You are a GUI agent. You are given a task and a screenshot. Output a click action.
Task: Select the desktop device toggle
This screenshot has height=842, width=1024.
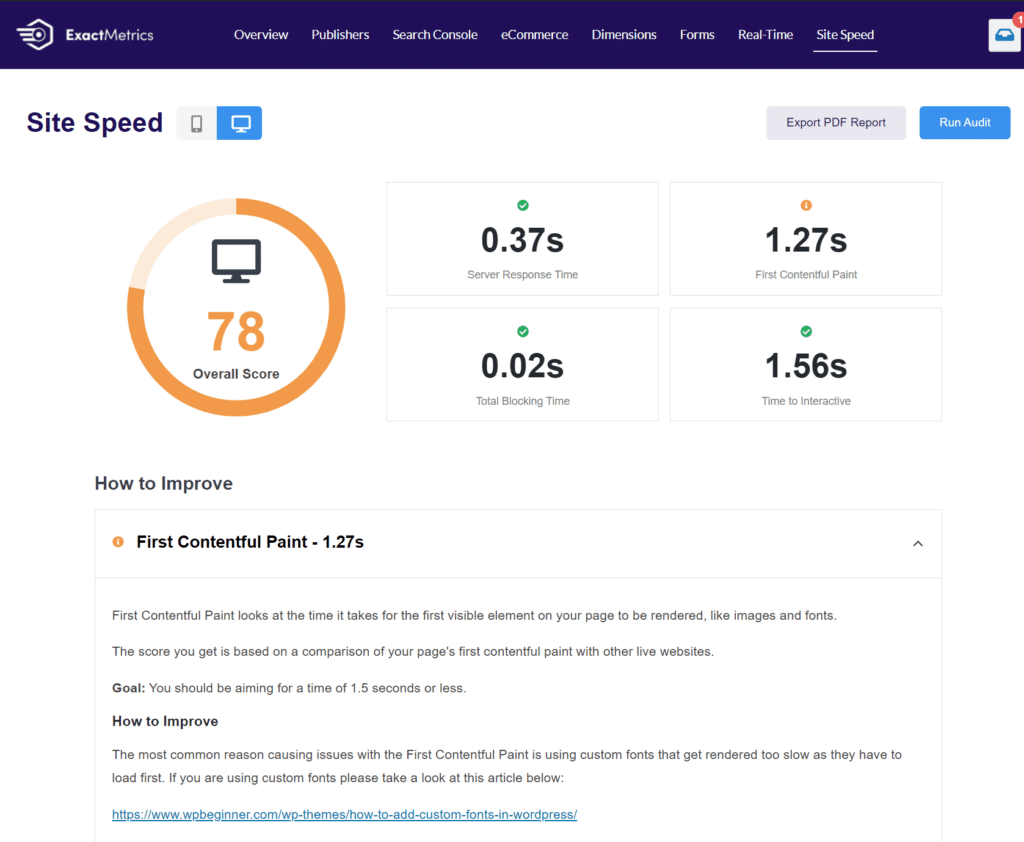pos(239,122)
